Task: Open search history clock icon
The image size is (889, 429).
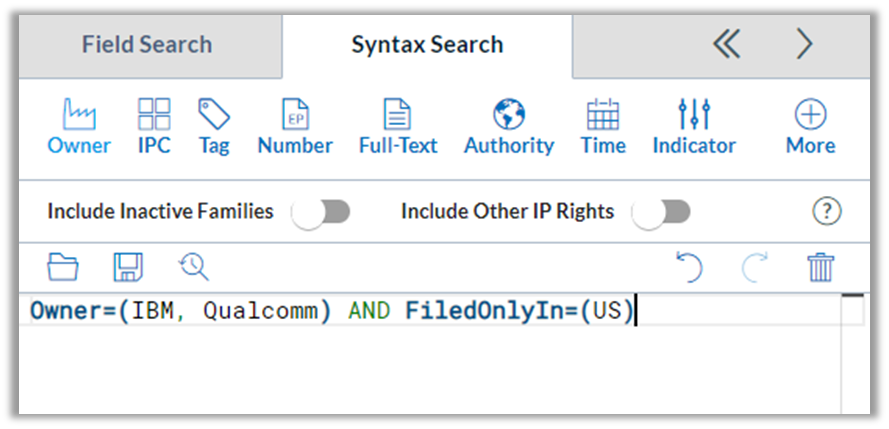Action: coord(194,267)
